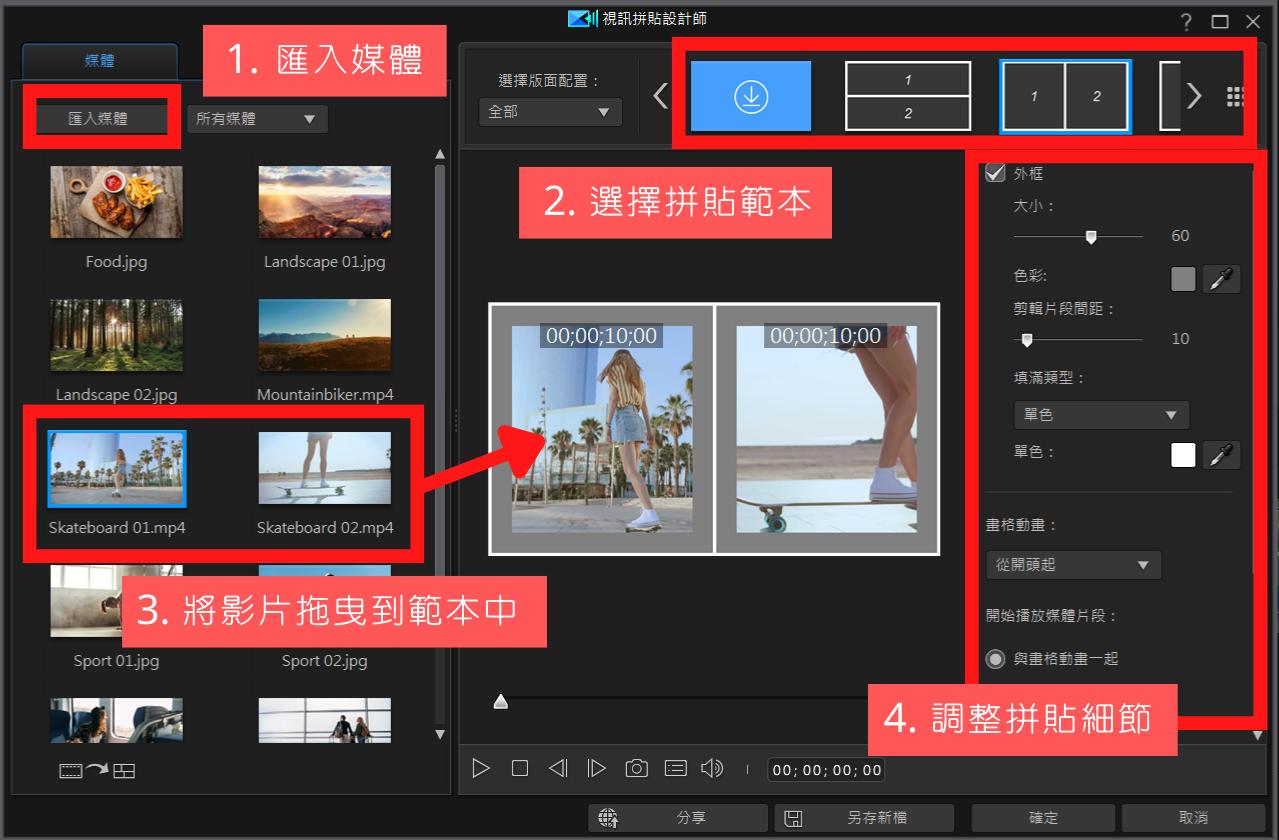Click the 取消 cancel button

(1193, 818)
